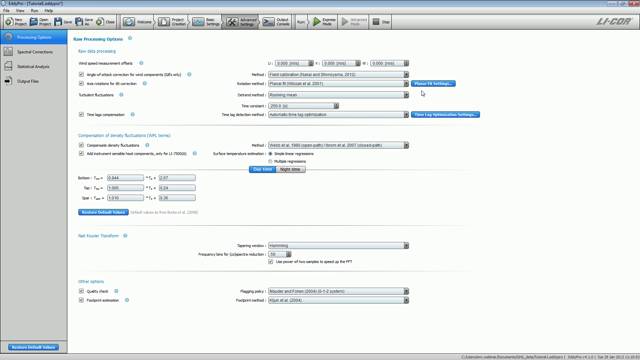Click Restore Default Values under regression coefficients
The height and width of the screenshot is (360, 640).
(x=103, y=212)
